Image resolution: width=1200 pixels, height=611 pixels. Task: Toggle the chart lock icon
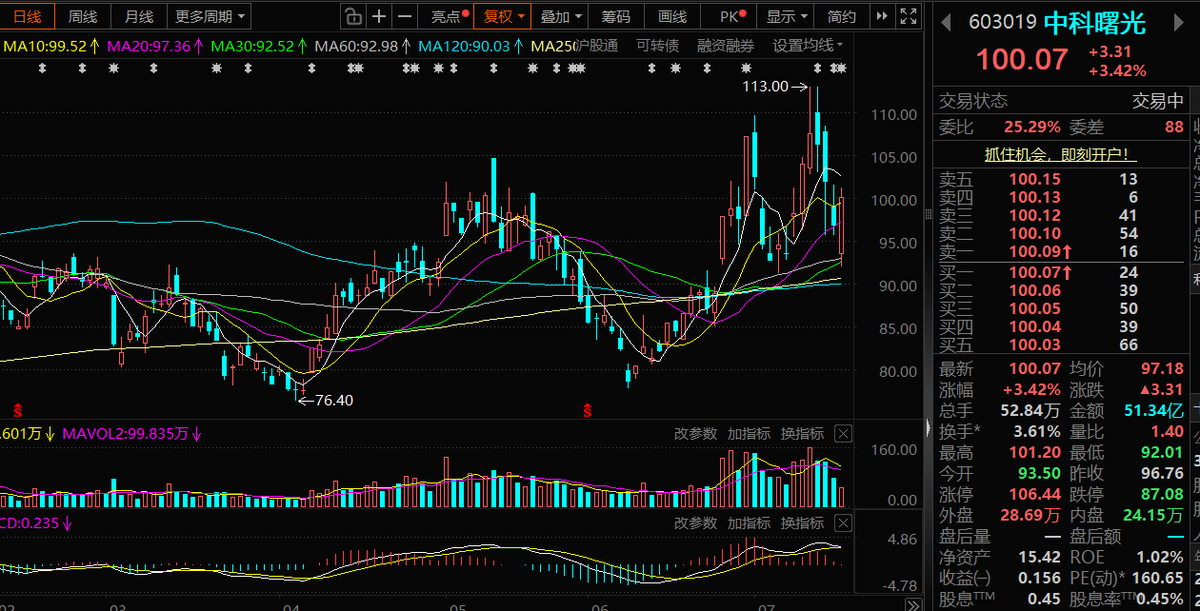tap(352, 16)
